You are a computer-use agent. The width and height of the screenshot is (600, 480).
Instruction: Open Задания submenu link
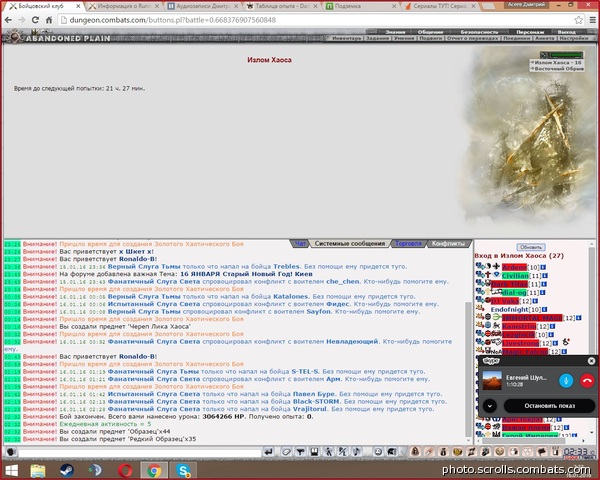[377, 38]
